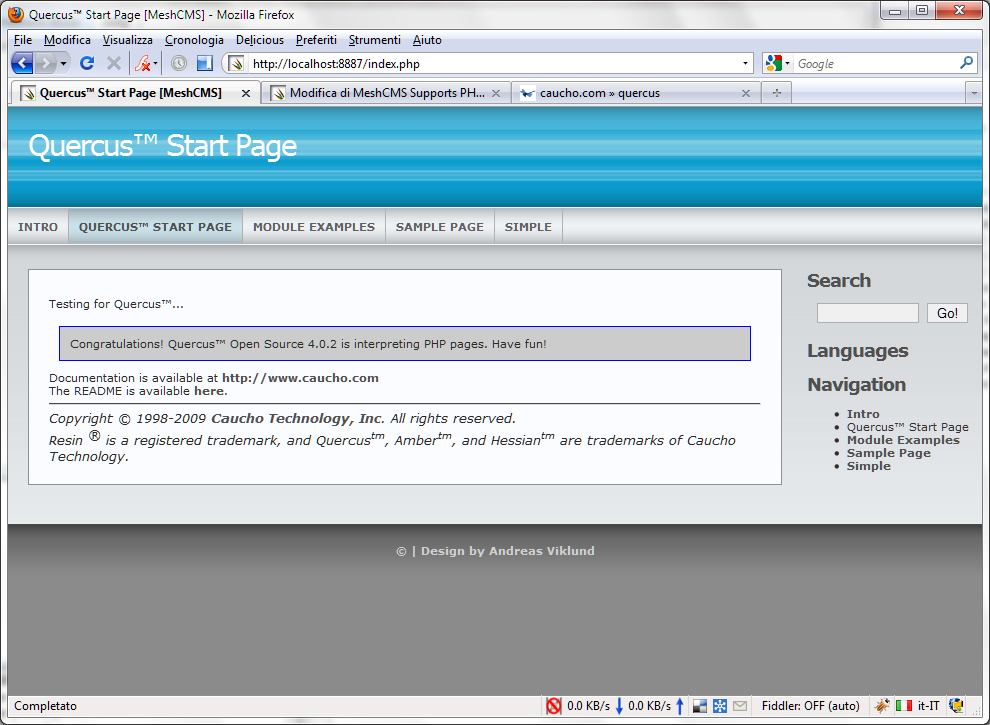Click the red blocked-circle icon in the status bar
The height and width of the screenshot is (725, 990).
[554, 706]
